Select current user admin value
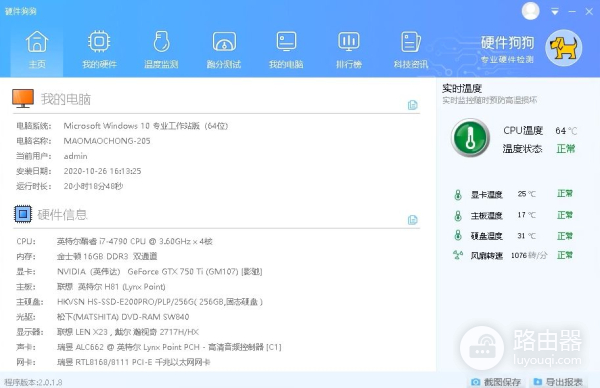The height and width of the screenshot is (388, 600). [x=75, y=156]
